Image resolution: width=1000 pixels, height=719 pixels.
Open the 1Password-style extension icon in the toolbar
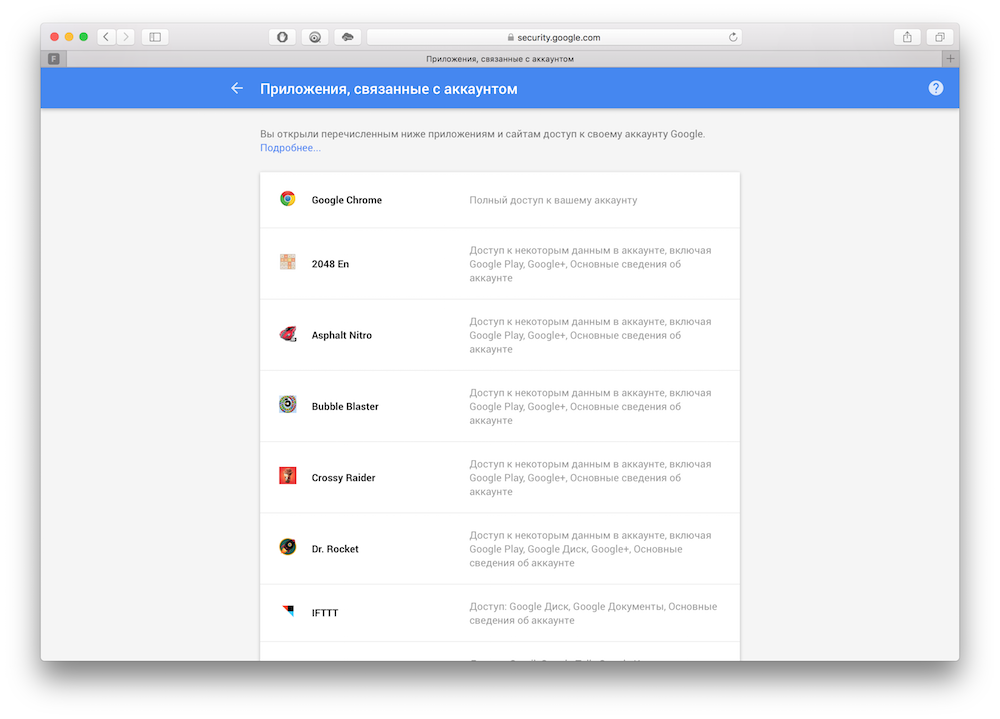283,37
